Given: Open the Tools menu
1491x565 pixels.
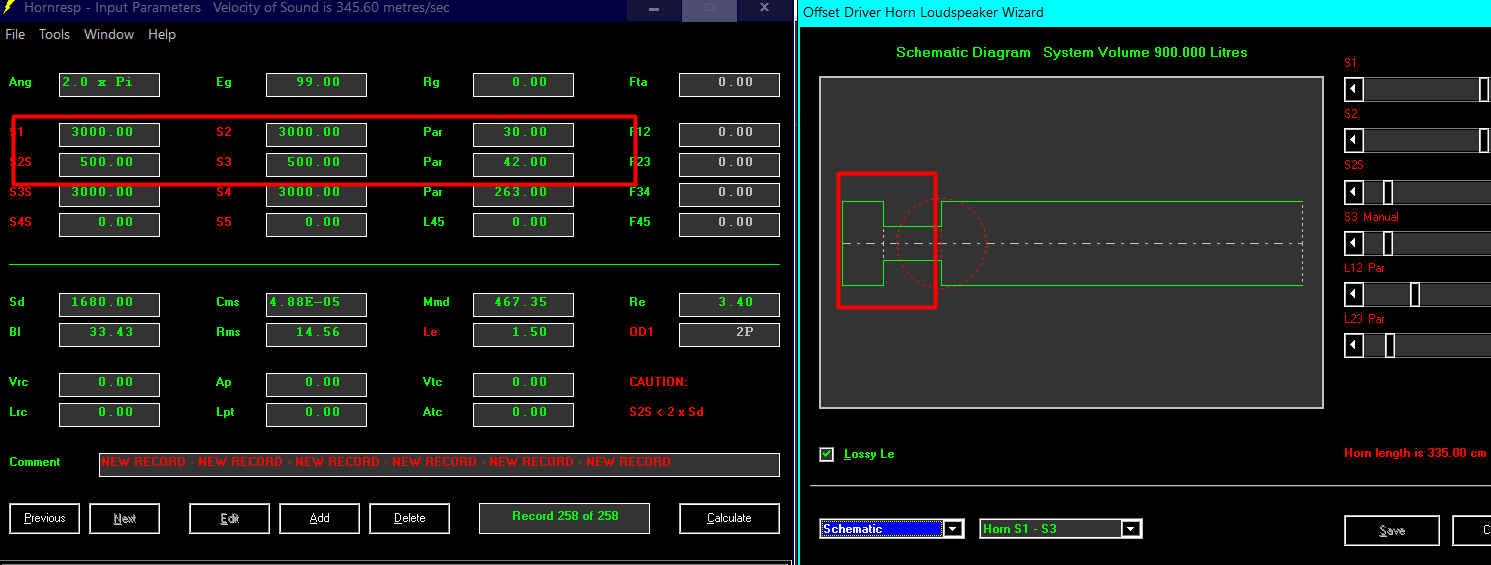Looking at the screenshot, I should (x=54, y=34).
